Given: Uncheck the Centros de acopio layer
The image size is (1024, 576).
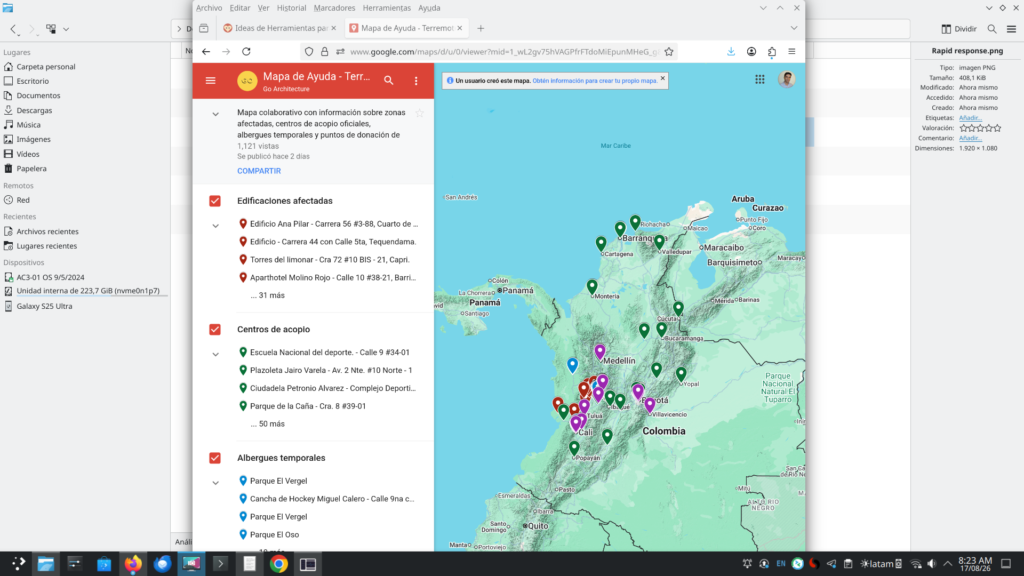Looking at the screenshot, I should click(x=215, y=329).
